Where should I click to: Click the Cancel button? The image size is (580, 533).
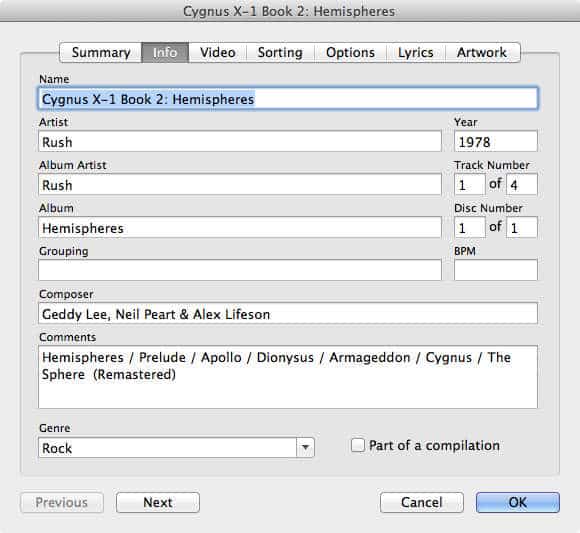(422, 502)
